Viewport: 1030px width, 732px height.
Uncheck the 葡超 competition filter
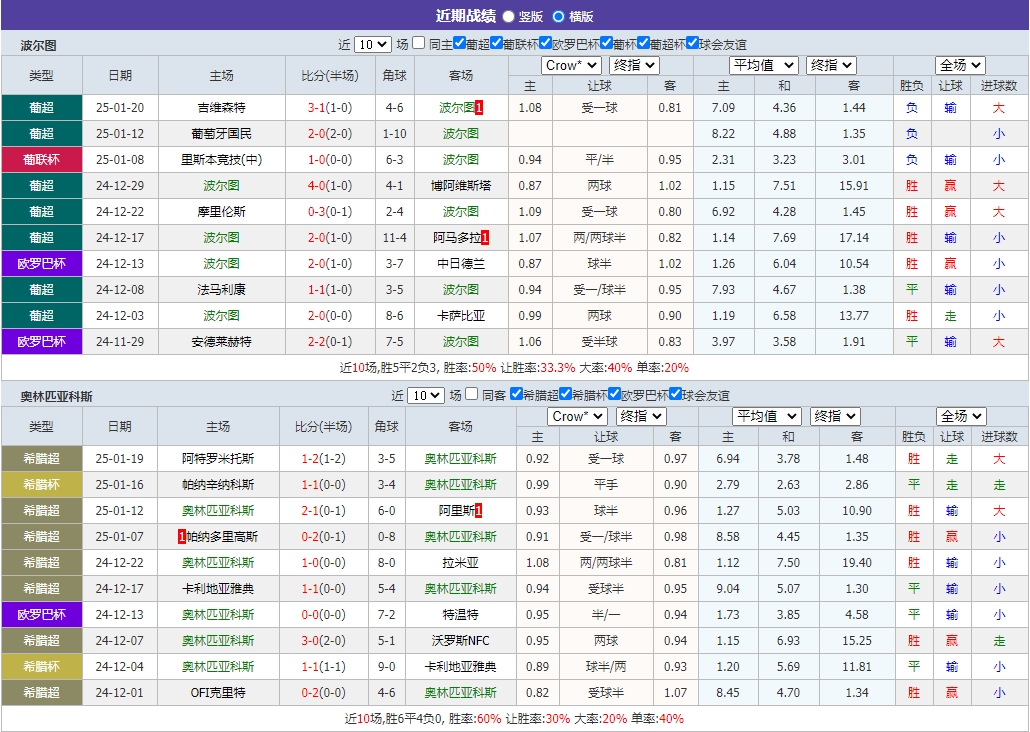click(x=461, y=44)
